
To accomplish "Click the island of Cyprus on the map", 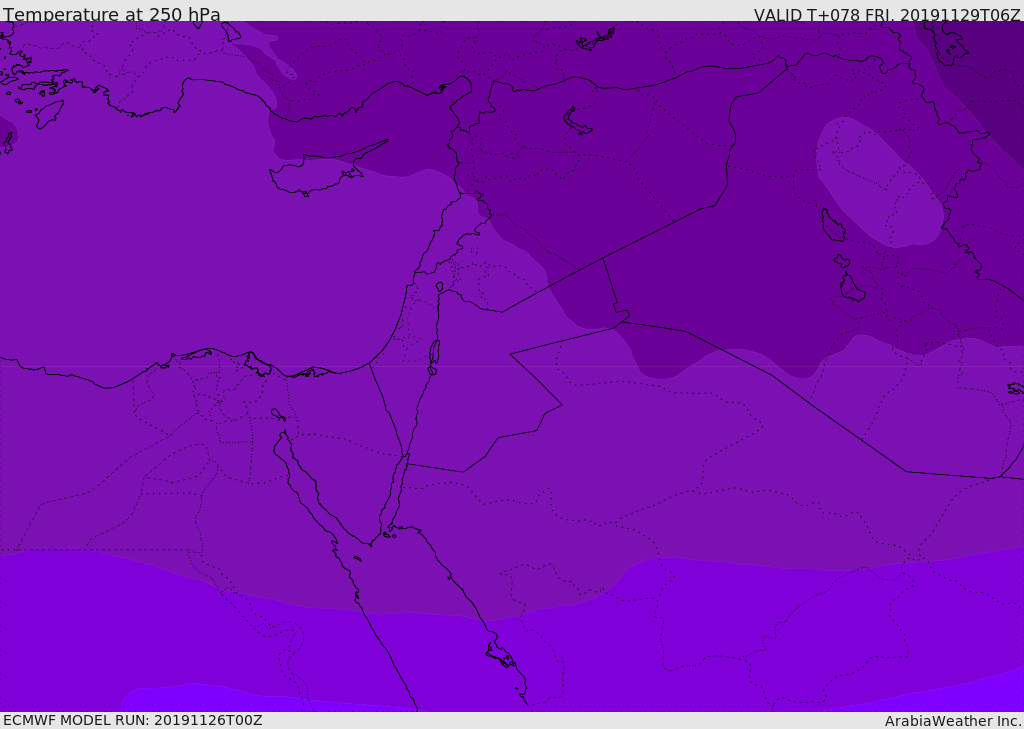I will click(320, 172).
